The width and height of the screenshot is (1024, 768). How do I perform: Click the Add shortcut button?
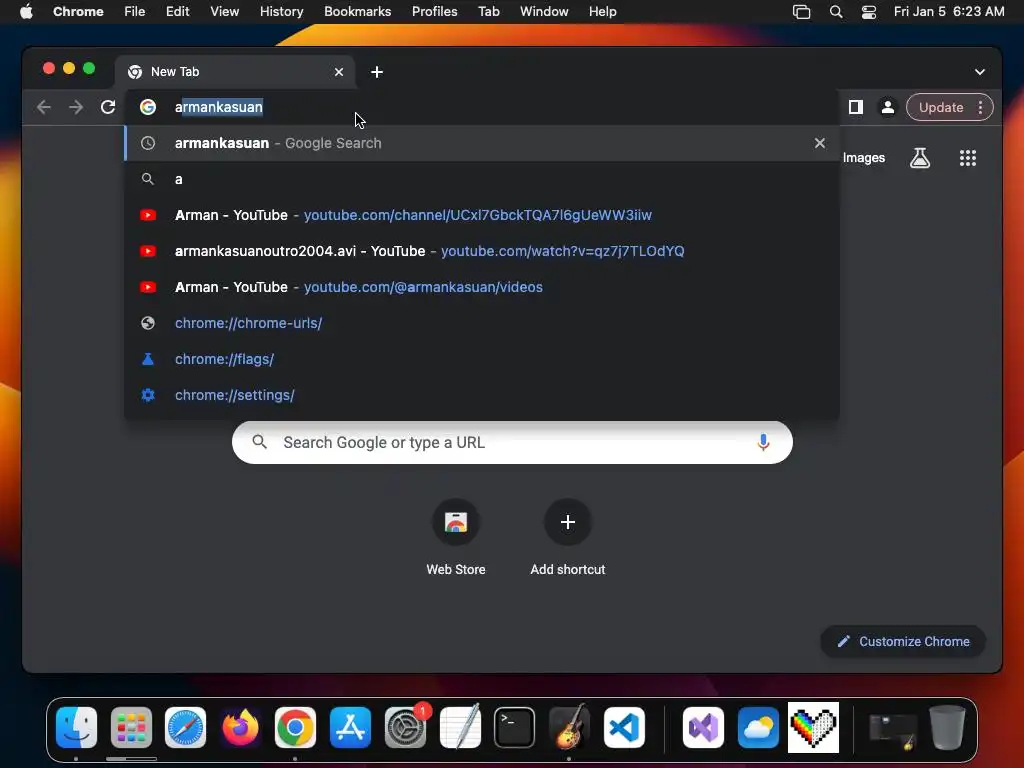[x=568, y=539]
